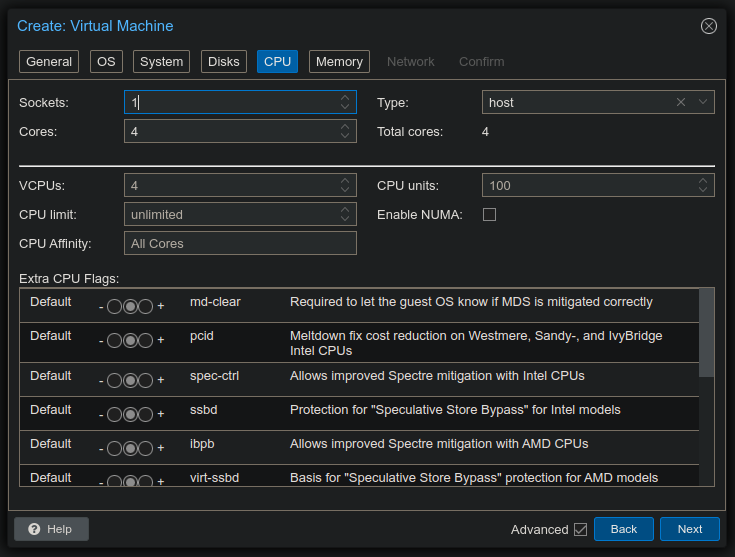Open the CPU Type dropdown
The image size is (735, 557).
click(703, 102)
